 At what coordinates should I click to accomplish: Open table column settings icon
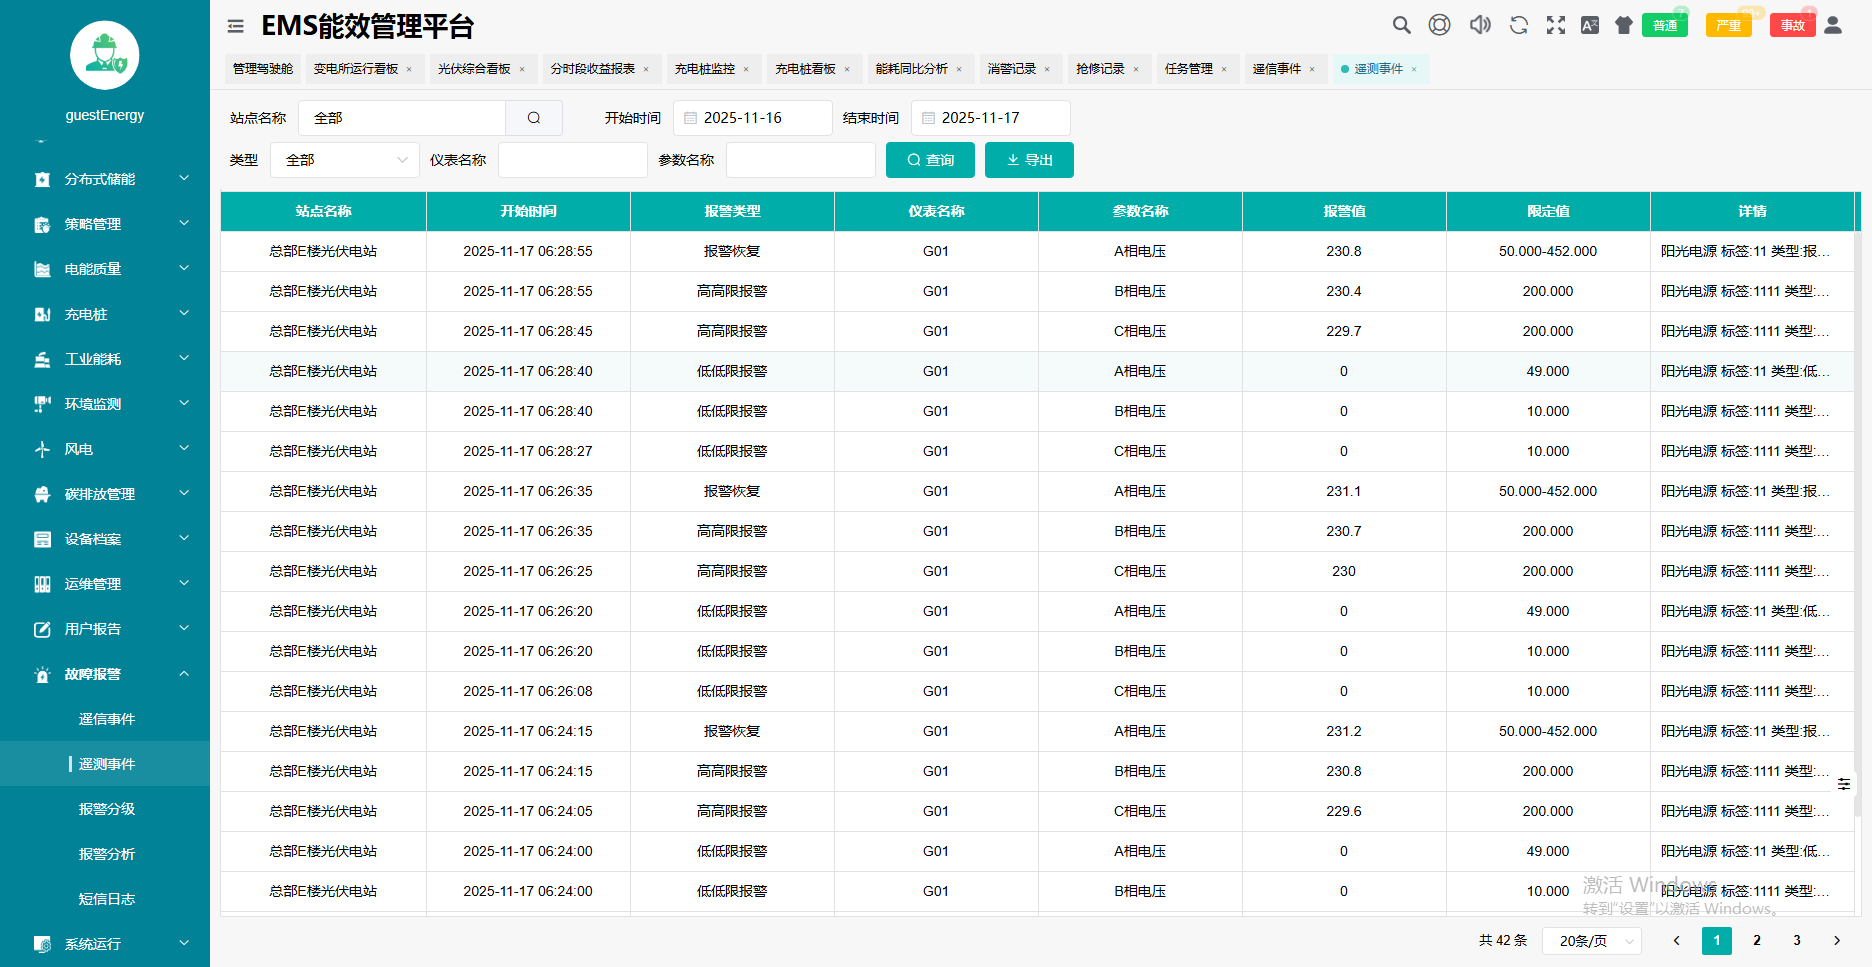tap(1844, 784)
